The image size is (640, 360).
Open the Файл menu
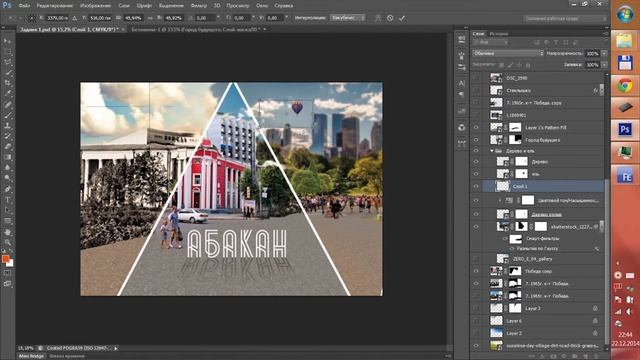pyautogui.click(x=24, y=6)
